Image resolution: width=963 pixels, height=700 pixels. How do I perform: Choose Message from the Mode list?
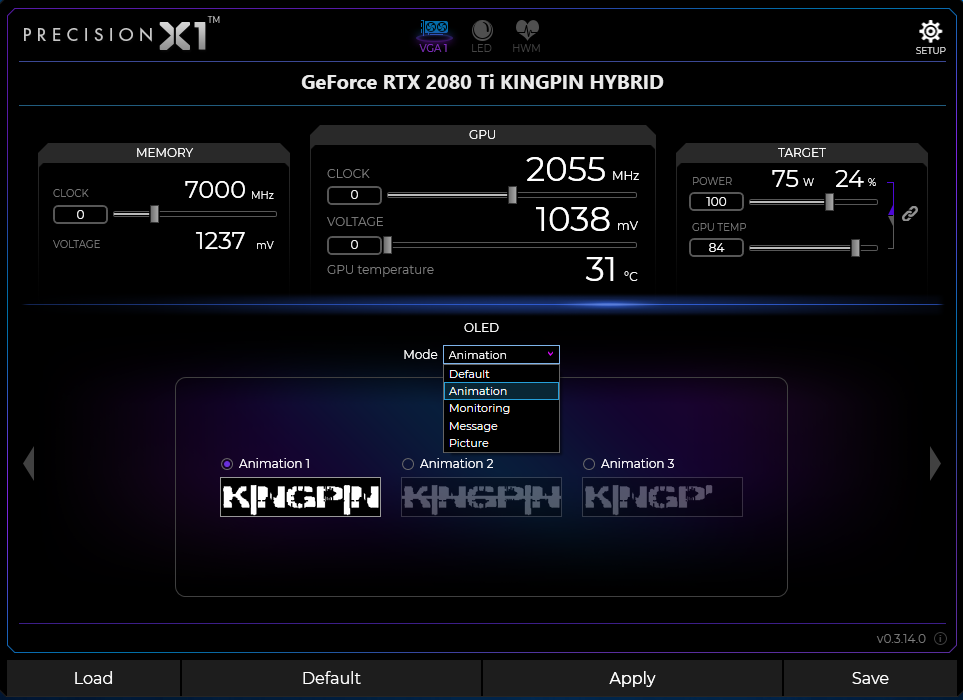(x=501, y=426)
